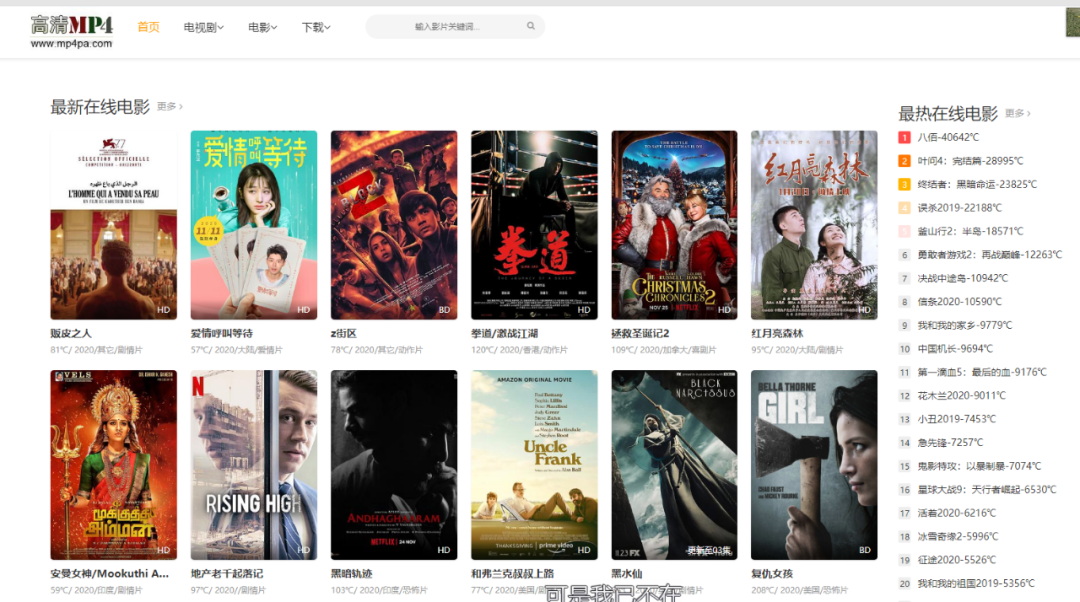Click the search magnifier icon
1080x602 pixels.
[x=530, y=27]
